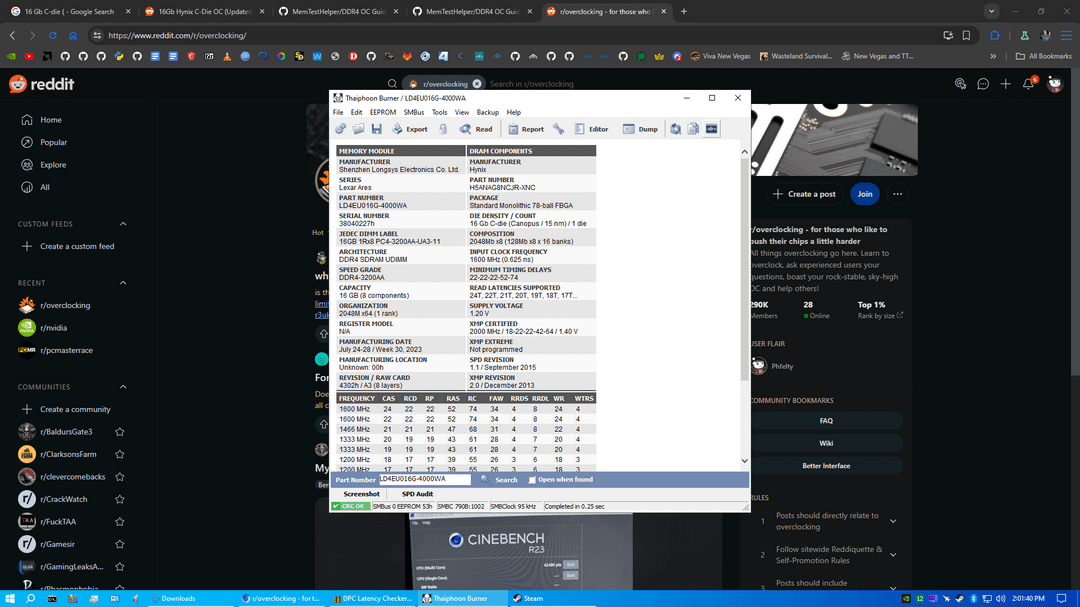The height and width of the screenshot is (607, 1080).
Task: Click the Read toolbar button
Action: pos(476,129)
